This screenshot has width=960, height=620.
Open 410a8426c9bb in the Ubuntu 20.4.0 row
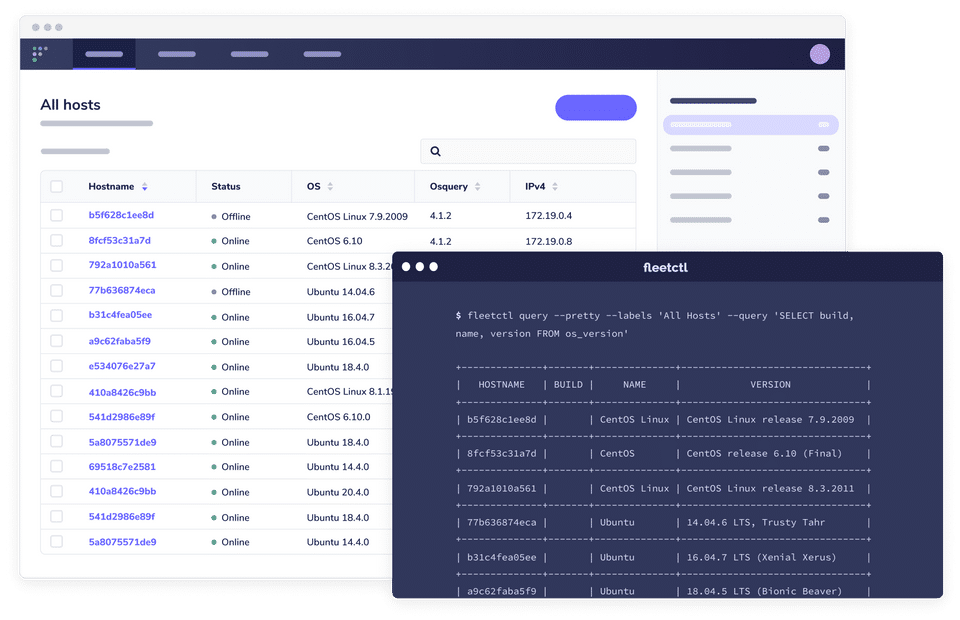(x=122, y=491)
